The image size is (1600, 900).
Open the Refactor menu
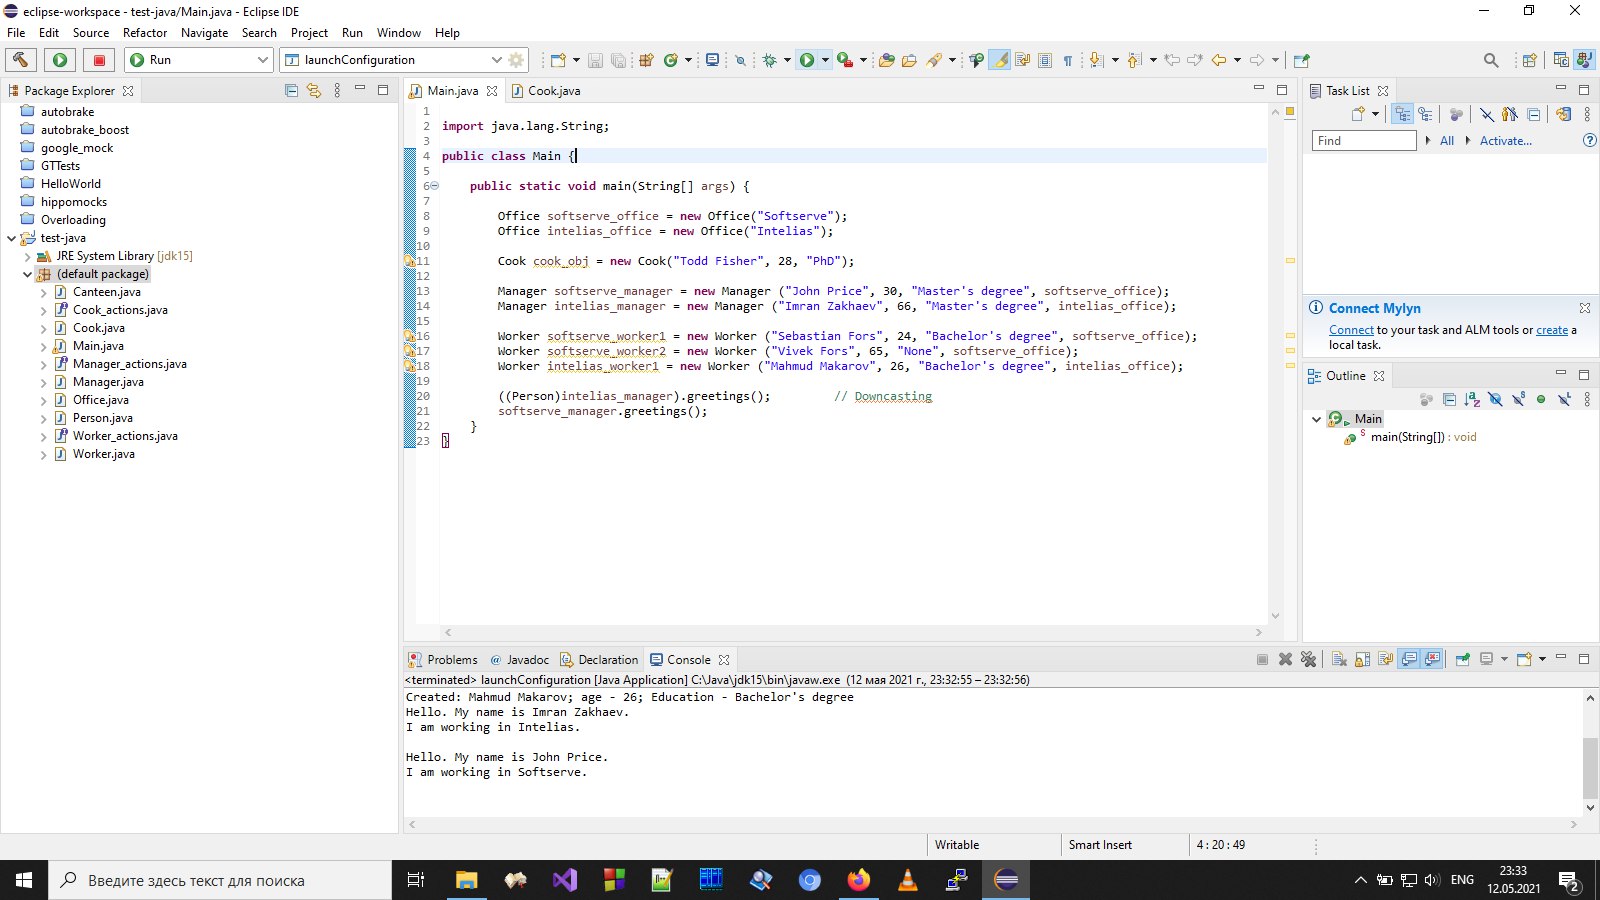coord(145,33)
